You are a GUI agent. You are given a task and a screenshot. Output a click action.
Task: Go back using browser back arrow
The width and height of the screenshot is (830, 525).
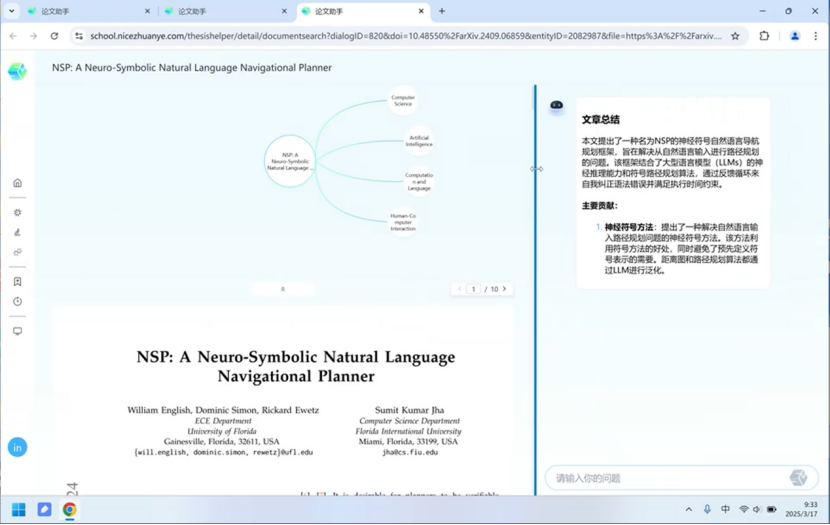(x=13, y=36)
